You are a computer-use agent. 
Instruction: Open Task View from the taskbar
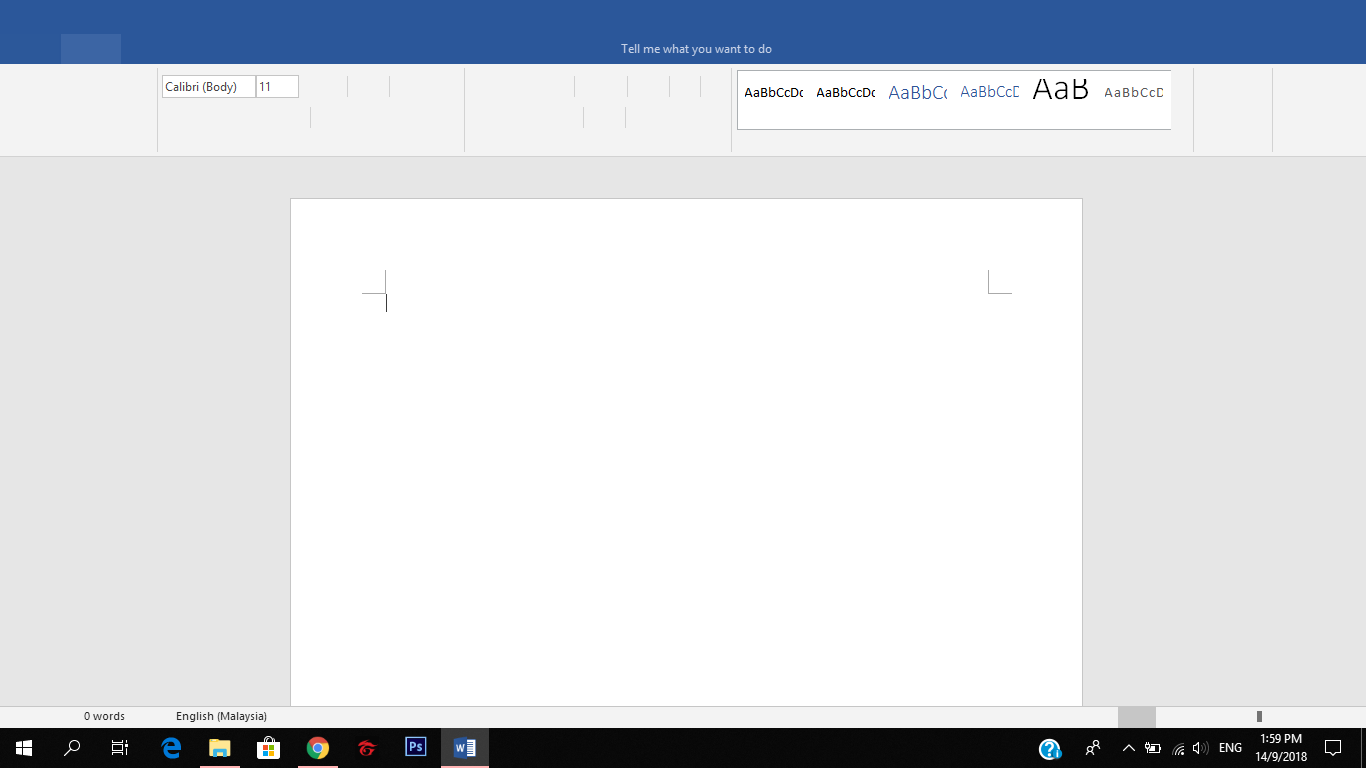coord(120,747)
